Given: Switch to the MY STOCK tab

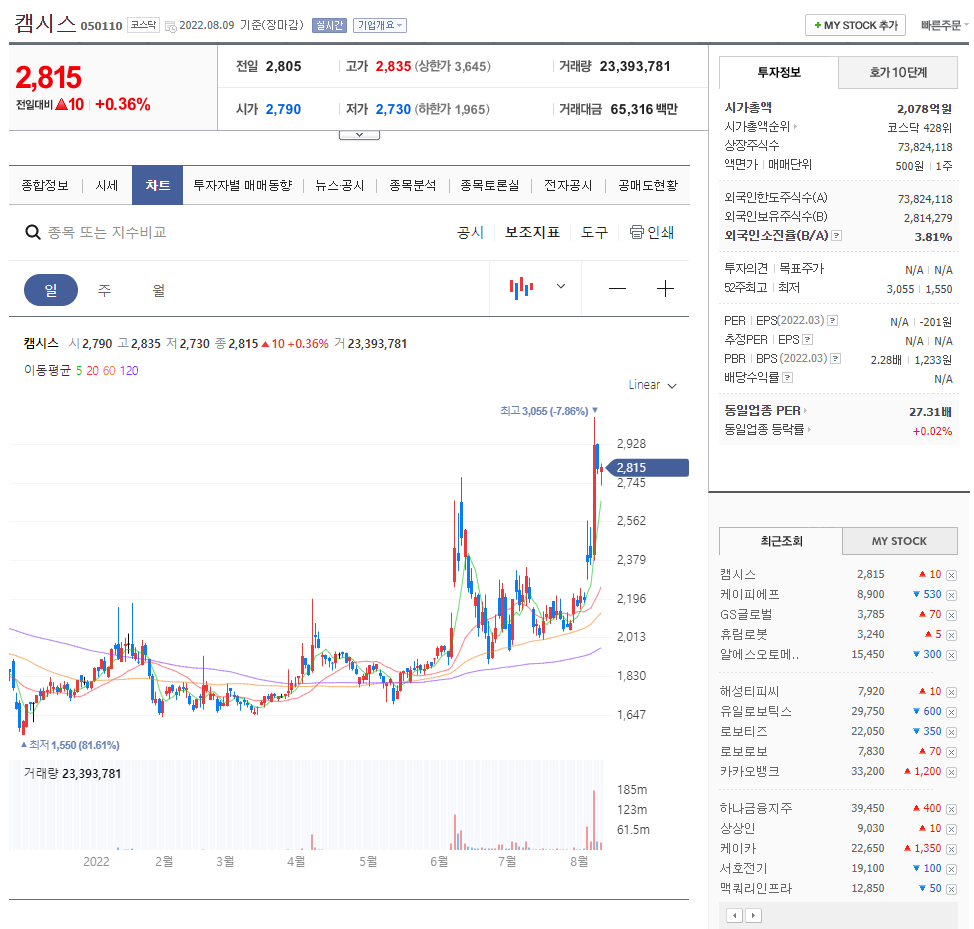Looking at the screenshot, I should [x=899, y=541].
